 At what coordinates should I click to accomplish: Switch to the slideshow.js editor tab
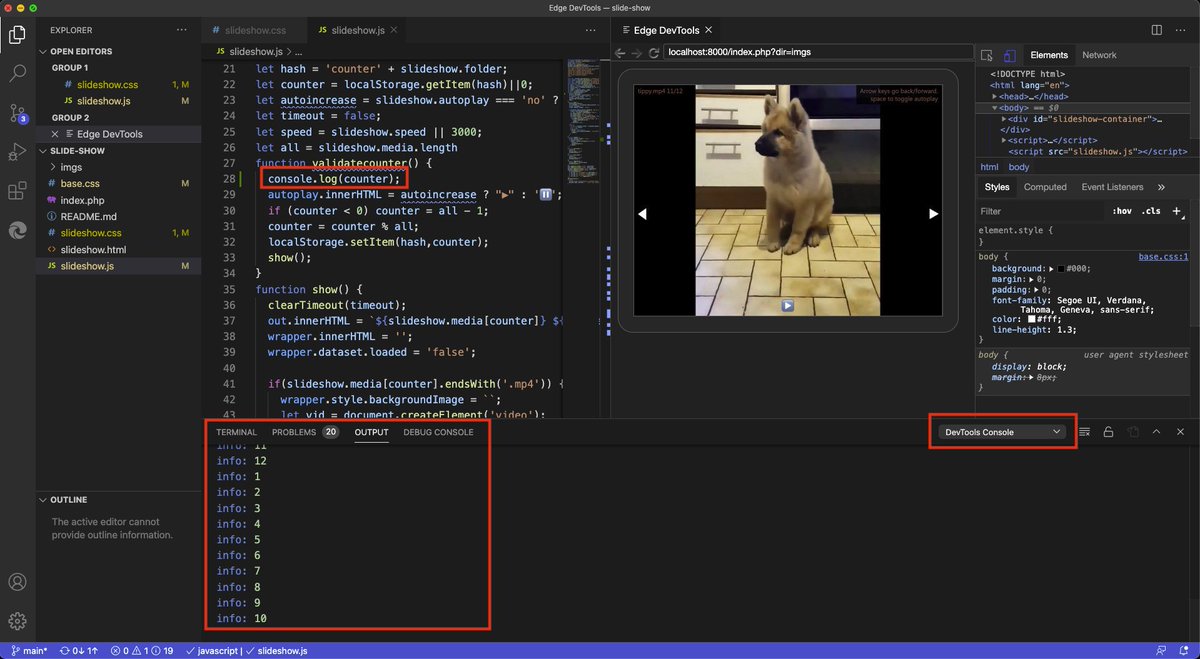point(357,30)
